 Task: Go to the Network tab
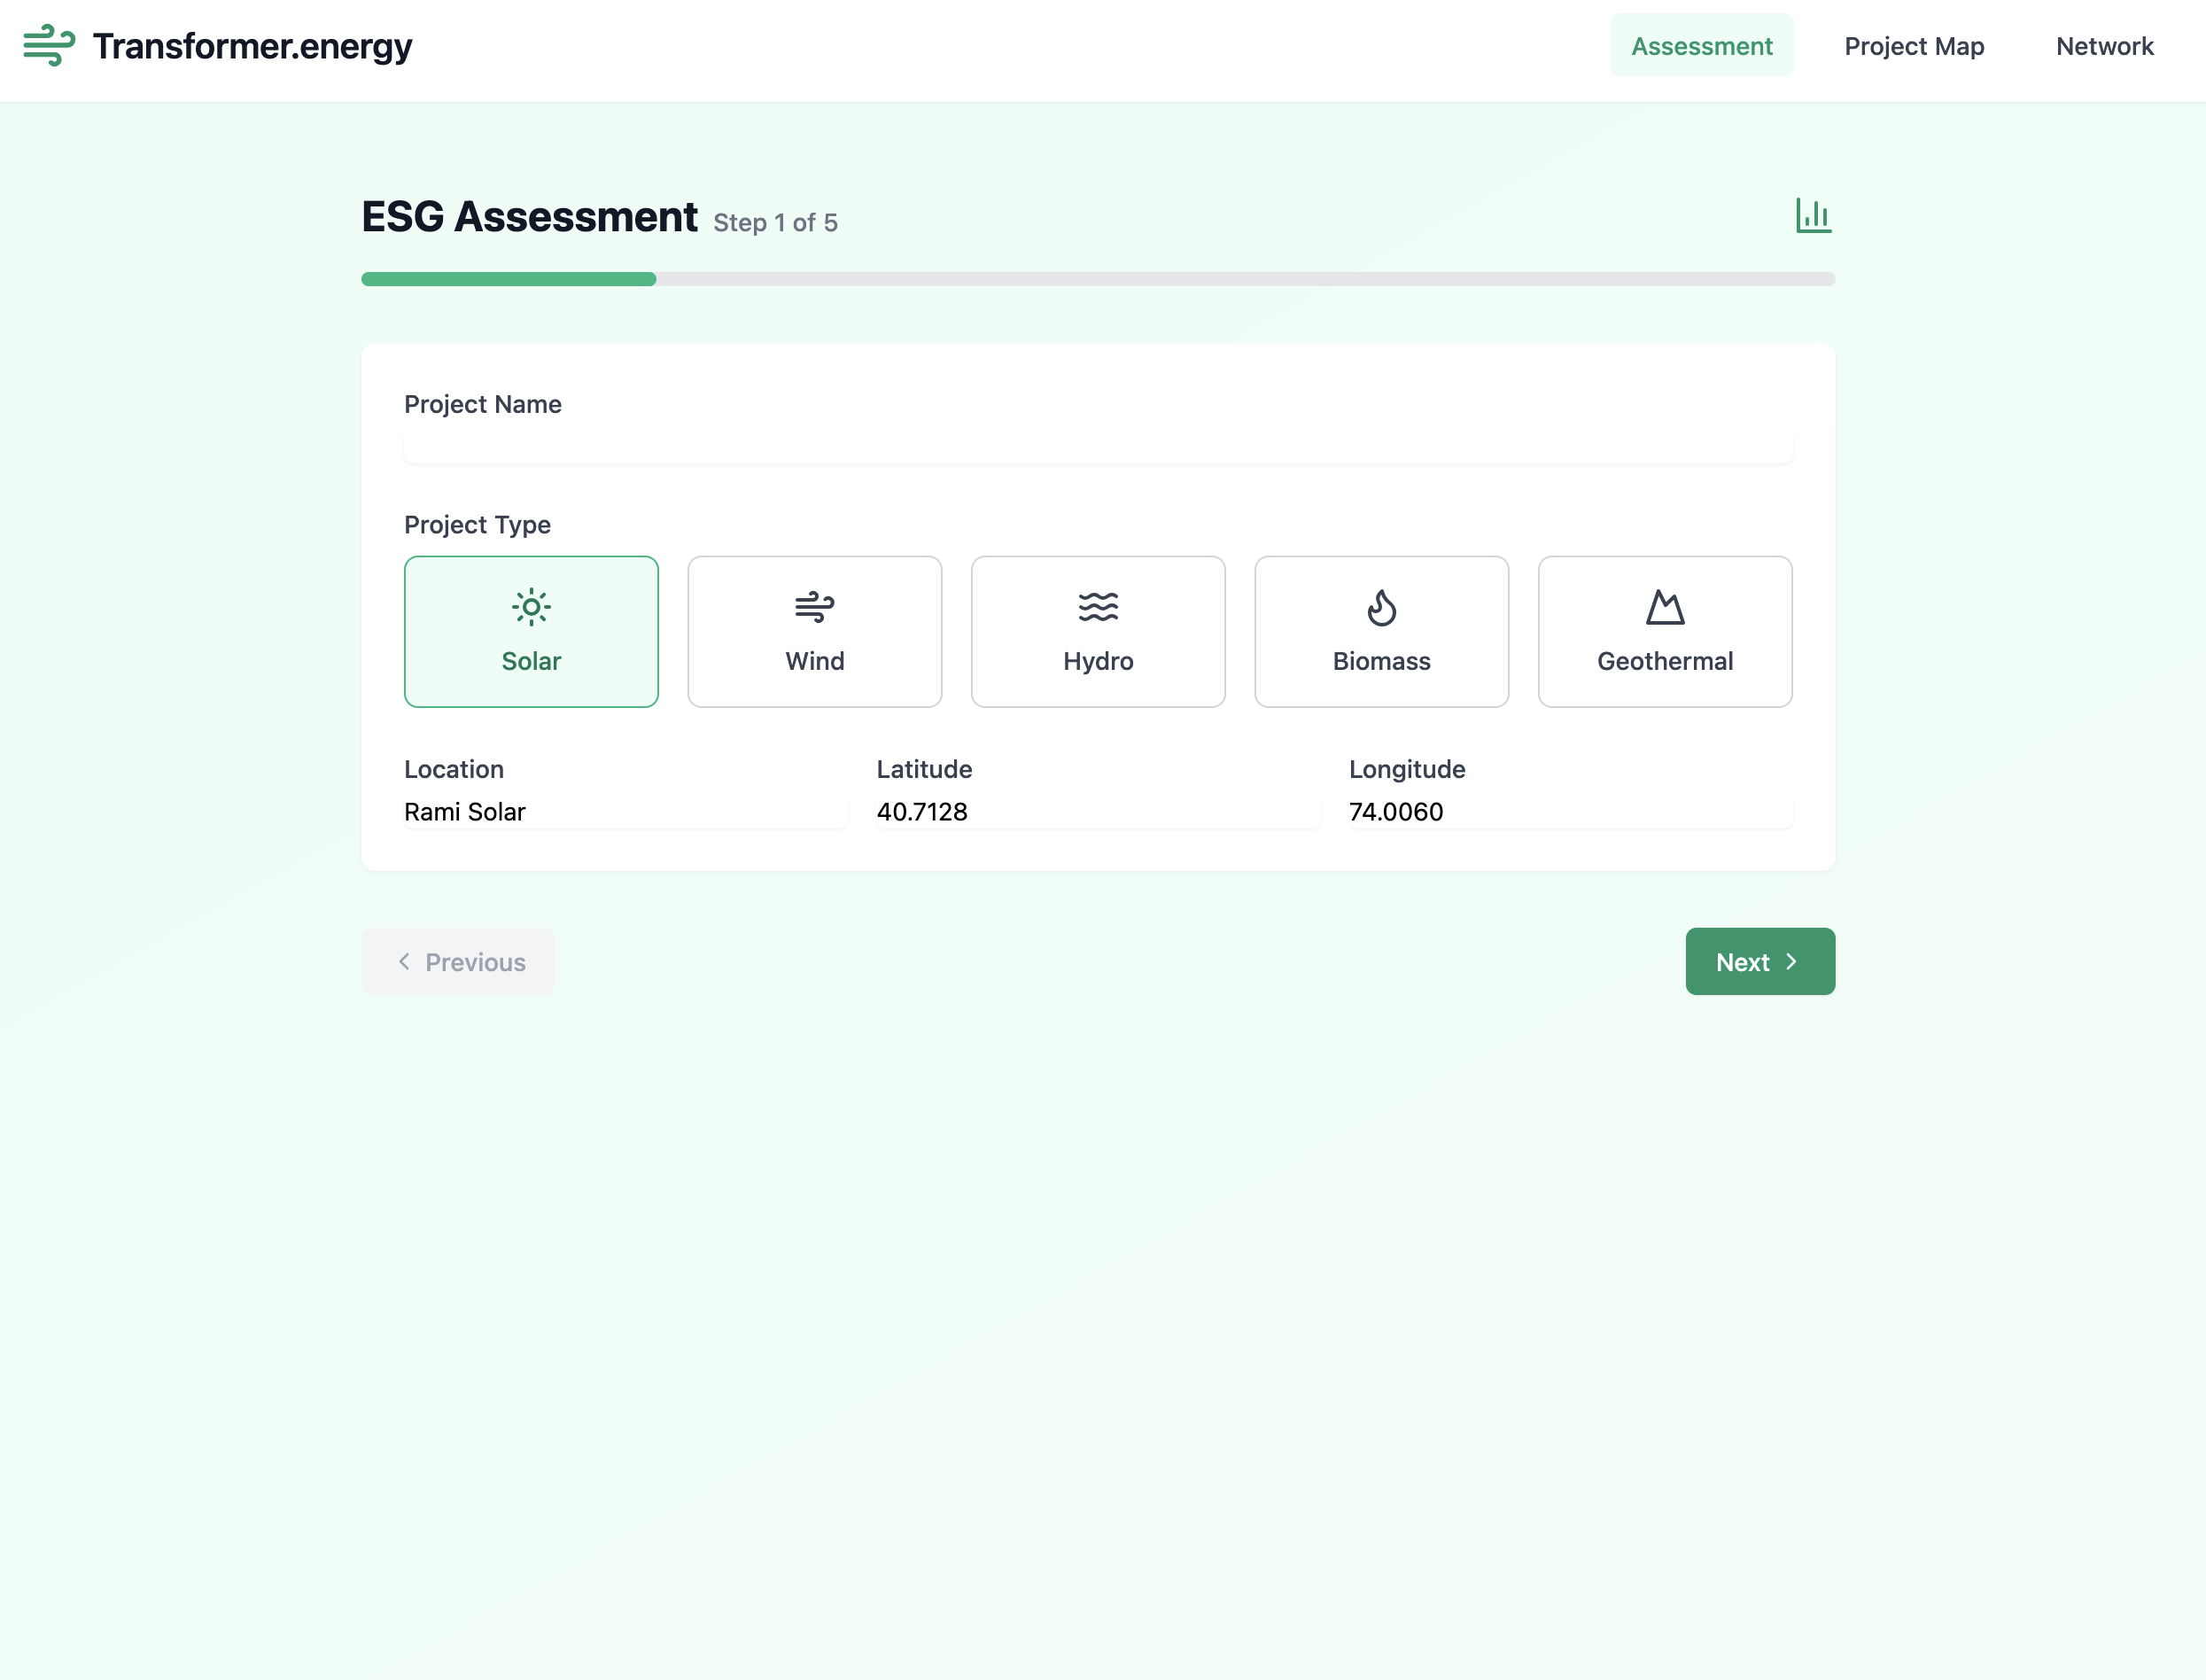click(2104, 46)
